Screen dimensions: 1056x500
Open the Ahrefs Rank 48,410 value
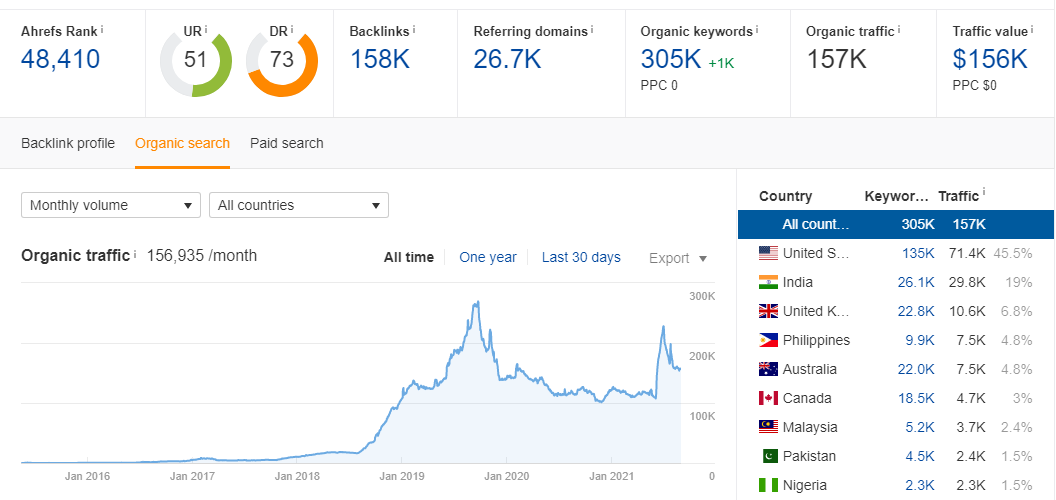click(x=61, y=59)
